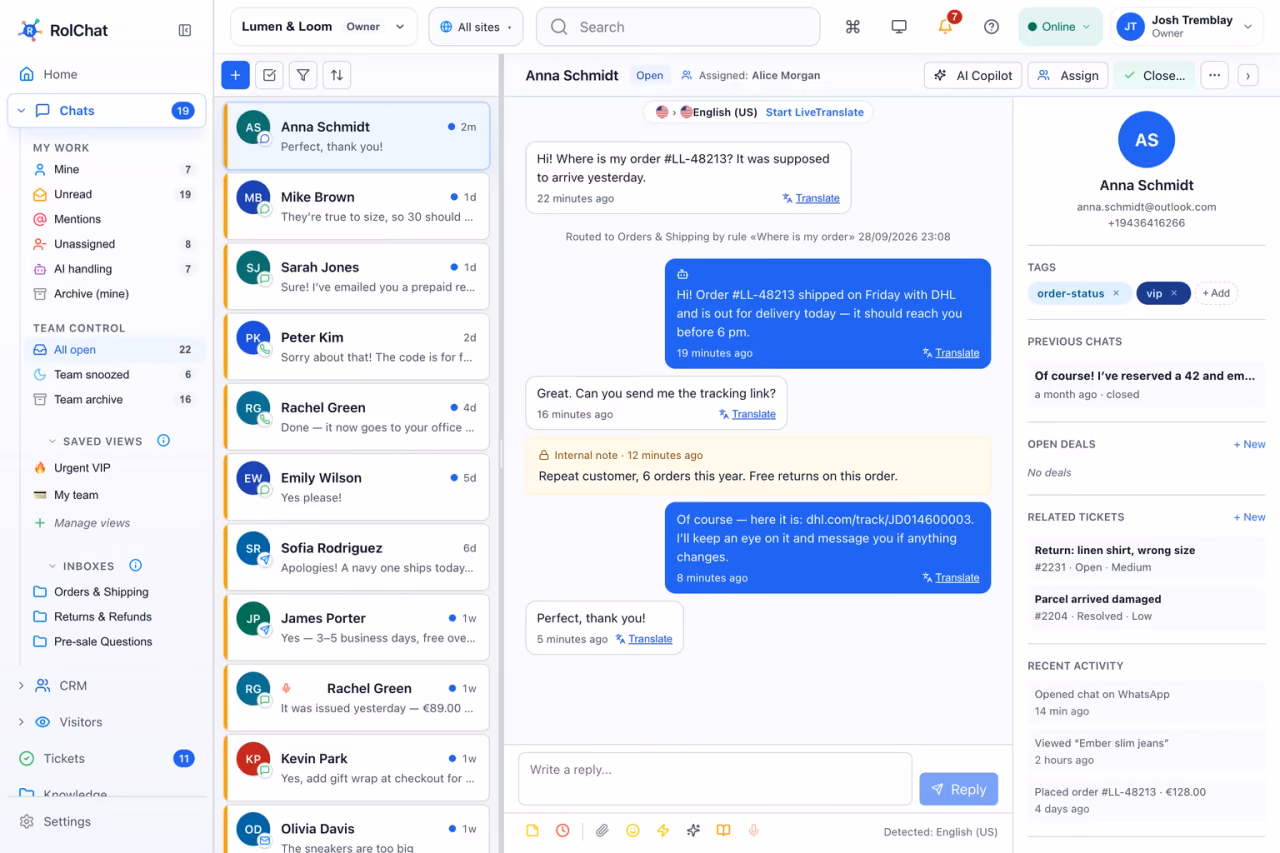Insert a canned reply via lightning icon
The width and height of the screenshot is (1280, 853).
(662, 831)
